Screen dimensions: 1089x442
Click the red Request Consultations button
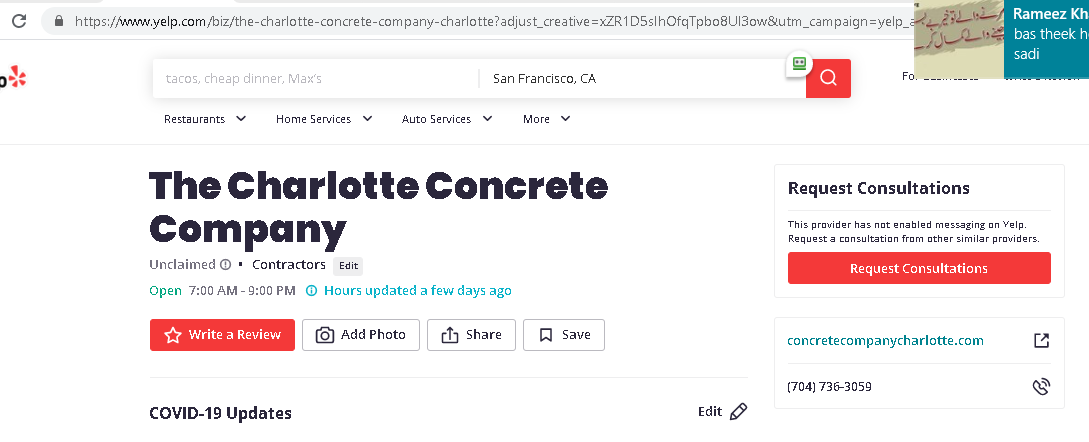point(918,268)
